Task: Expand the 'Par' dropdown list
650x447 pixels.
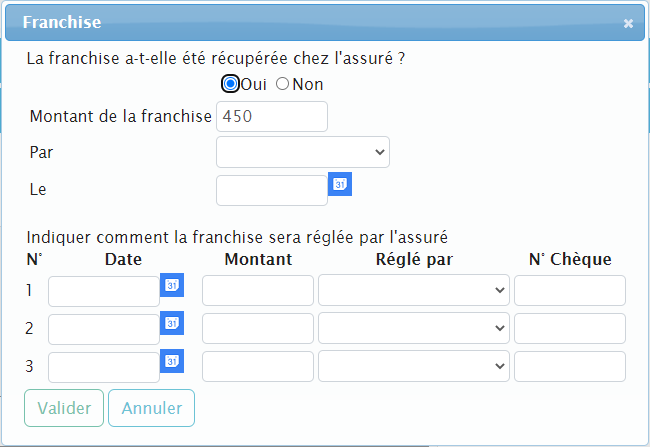Action: click(x=302, y=152)
